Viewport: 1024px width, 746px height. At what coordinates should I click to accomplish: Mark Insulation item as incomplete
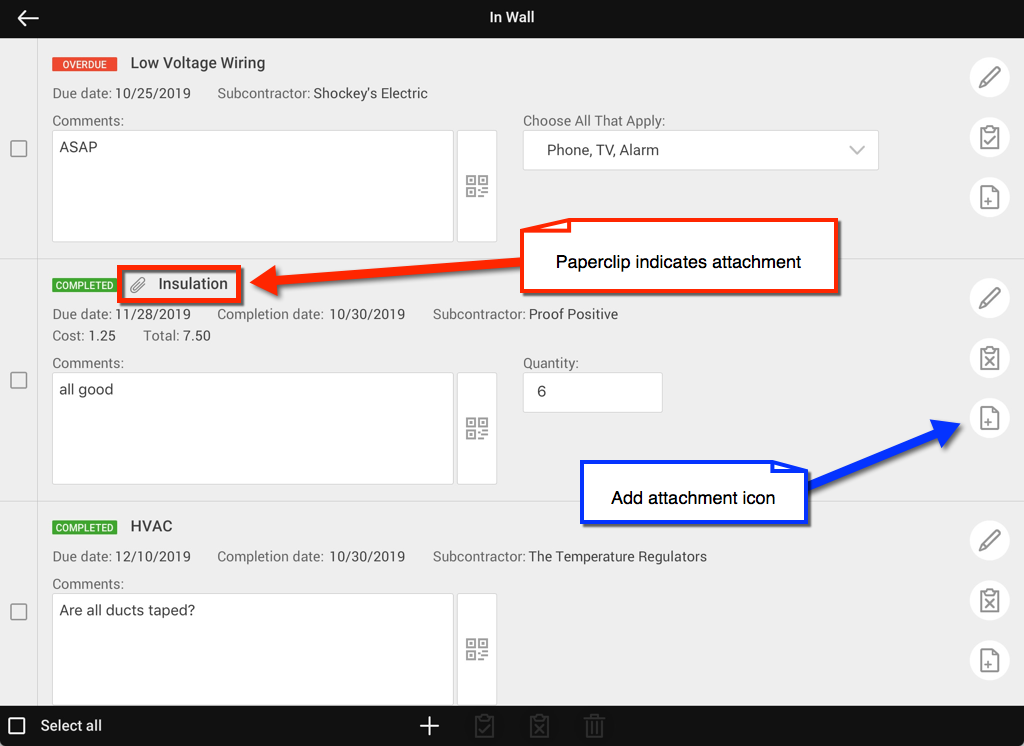tap(989, 358)
